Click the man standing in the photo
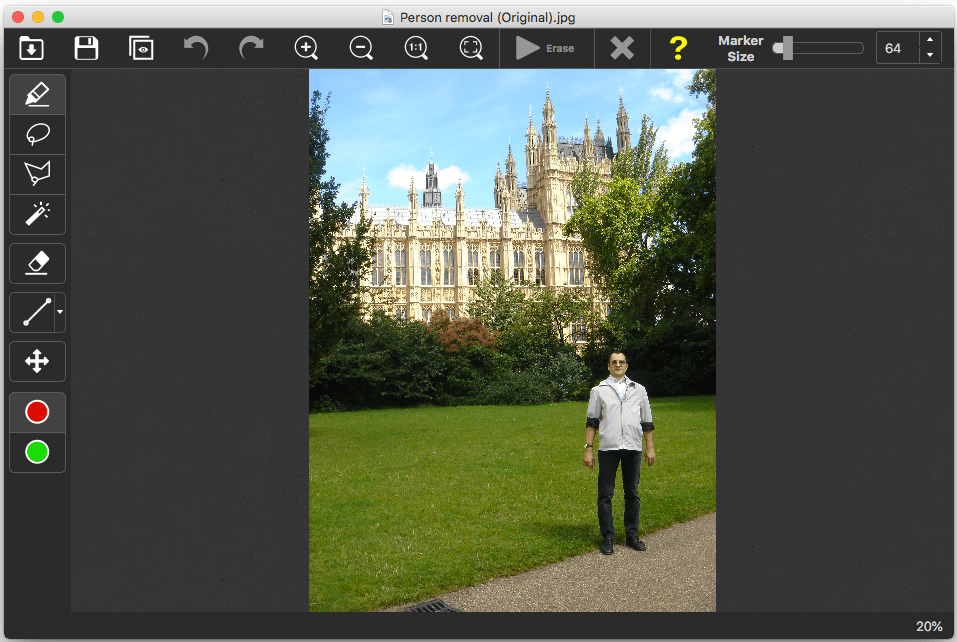The image size is (957, 642). pyautogui.click(x=620, y=452)
